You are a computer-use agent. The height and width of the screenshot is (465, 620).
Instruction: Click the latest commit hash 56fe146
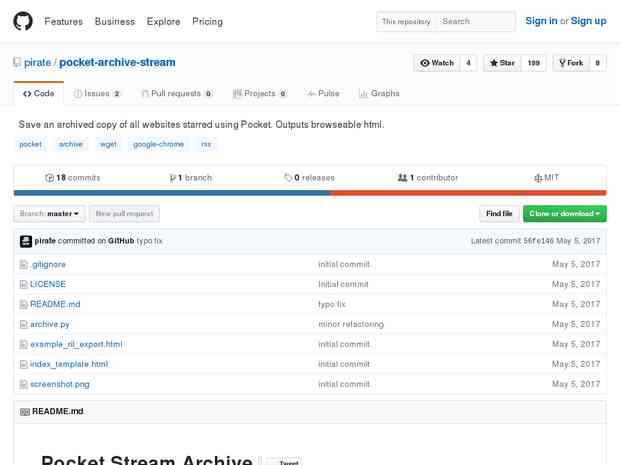point(539,241)
